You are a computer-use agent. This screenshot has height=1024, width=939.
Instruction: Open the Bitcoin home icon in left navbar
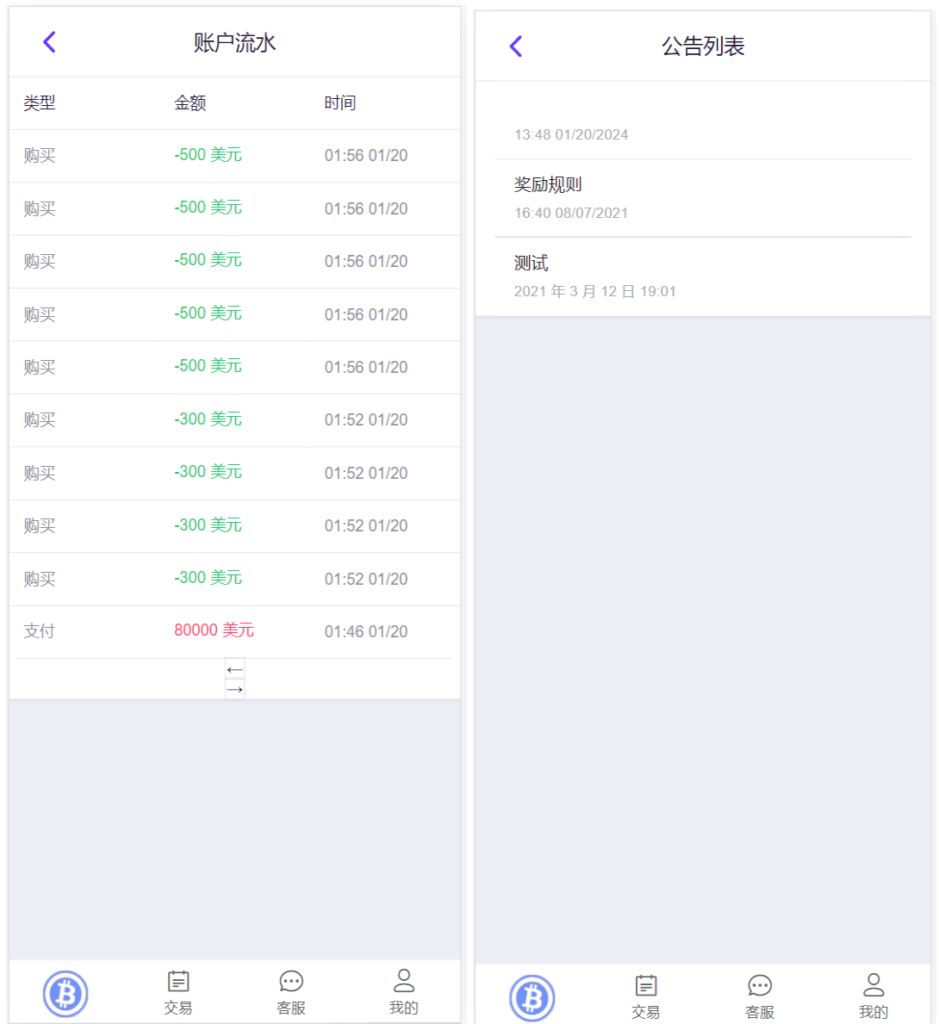click(x=65, y=993)
